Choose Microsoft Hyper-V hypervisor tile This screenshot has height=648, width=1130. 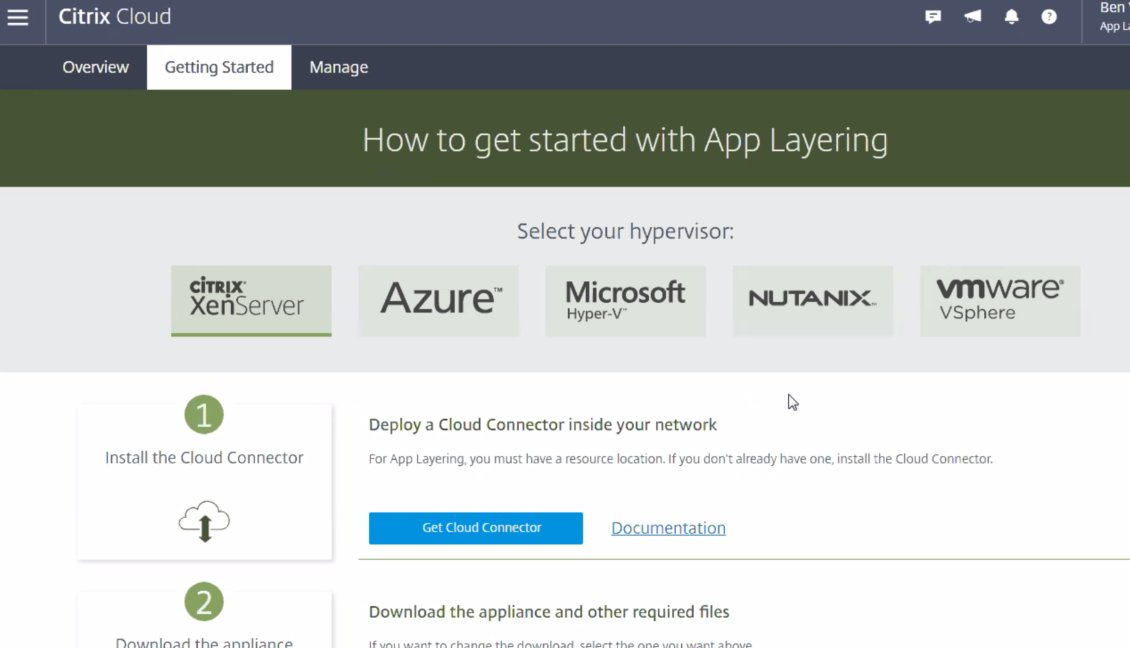coord(626,300)
